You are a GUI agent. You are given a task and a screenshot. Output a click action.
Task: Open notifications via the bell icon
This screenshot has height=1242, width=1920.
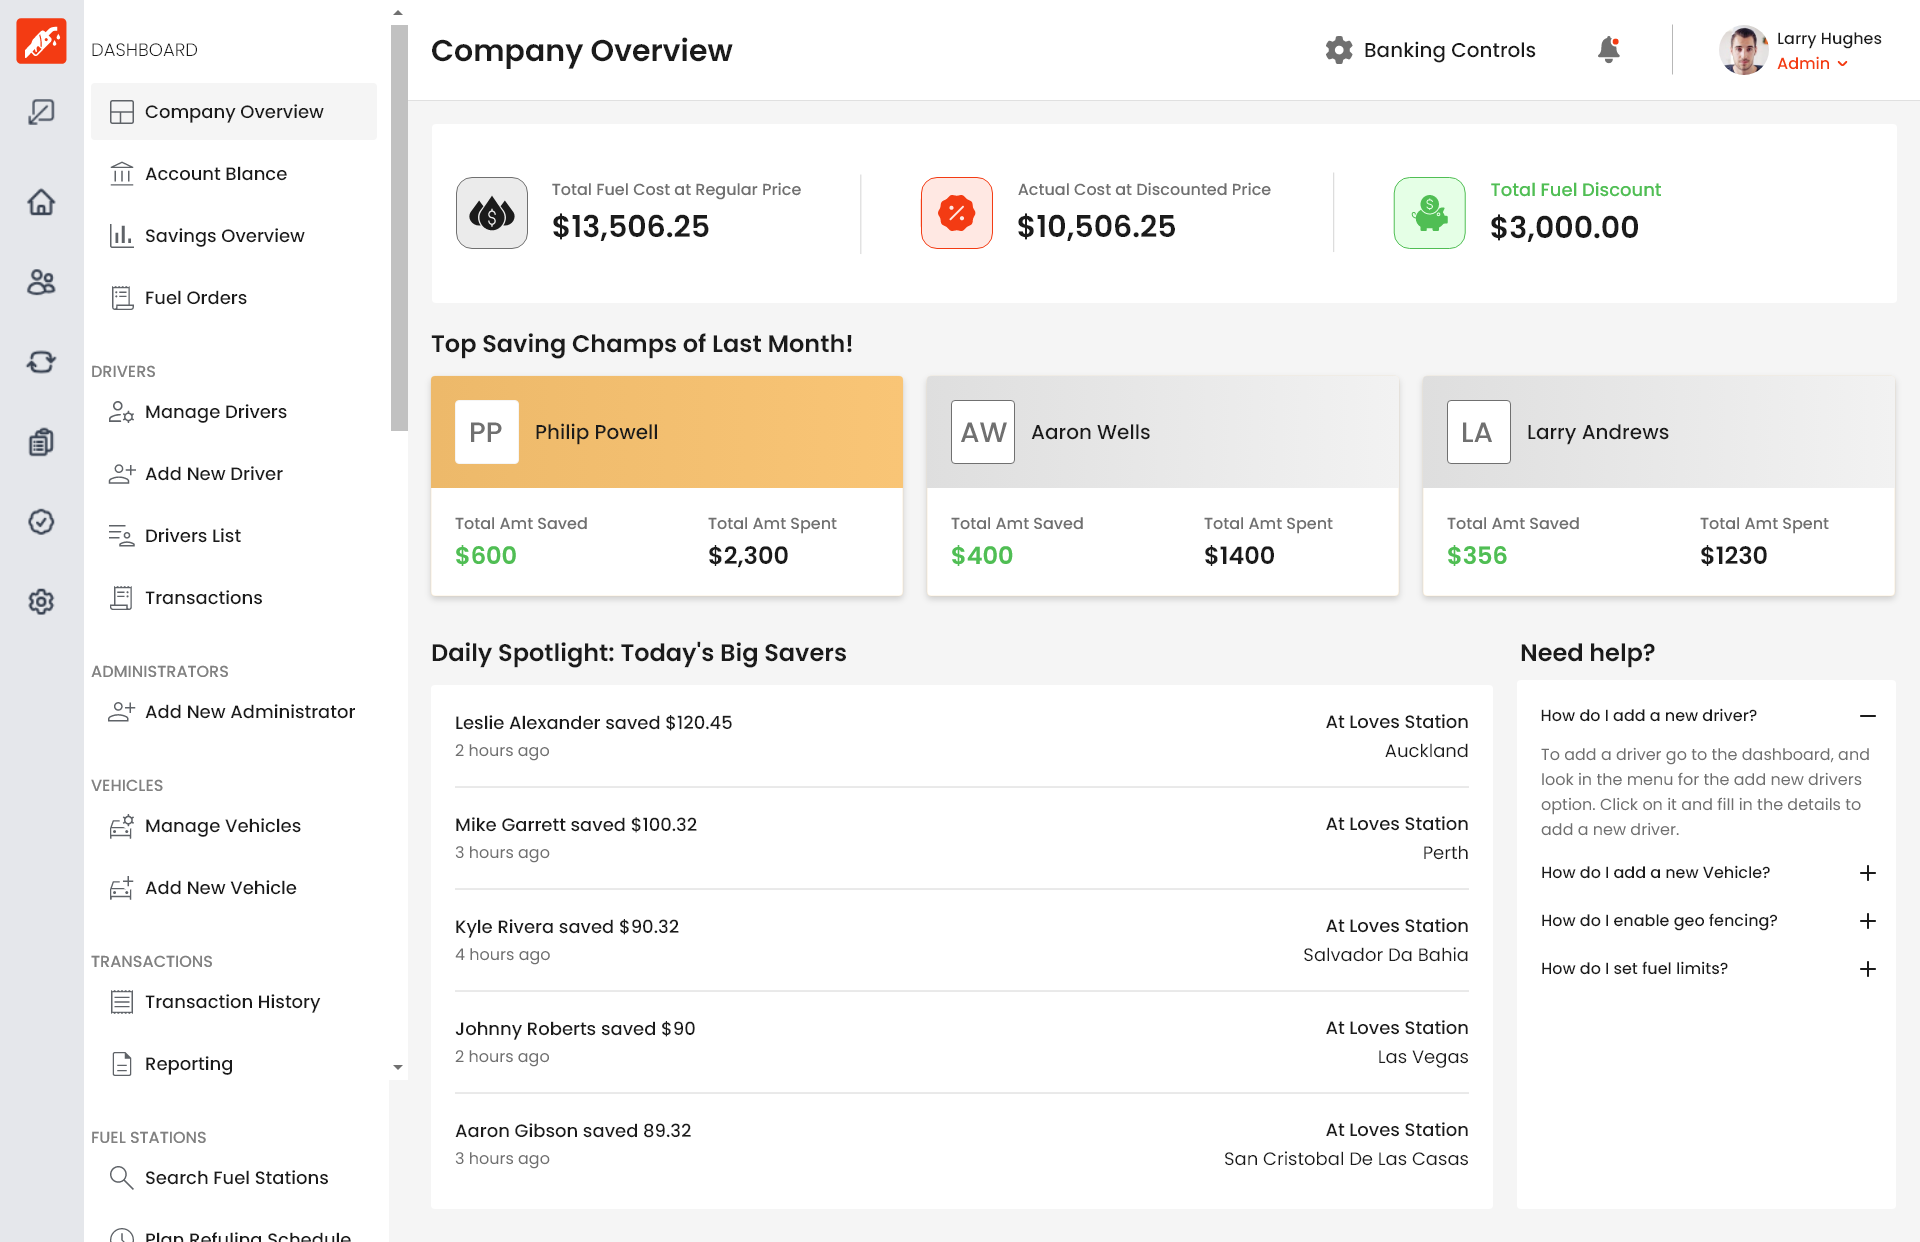[x=1608, y=50]
